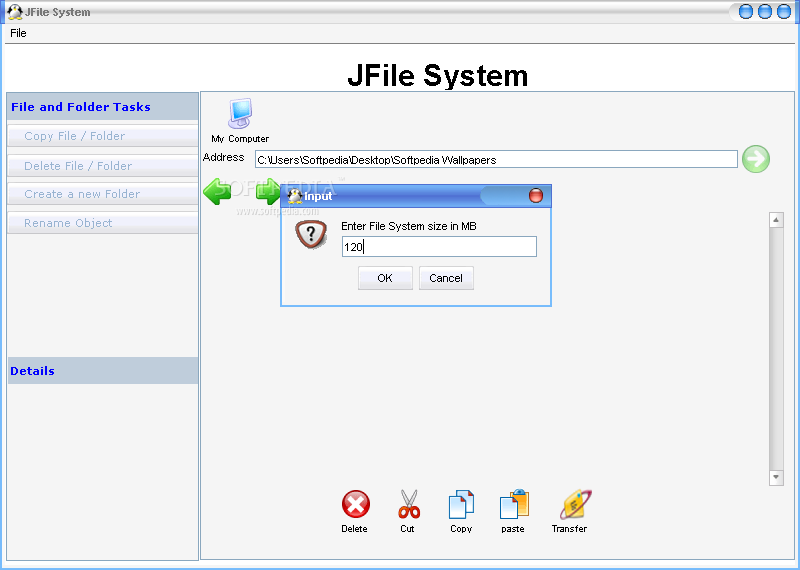Open the File menu

18,33
